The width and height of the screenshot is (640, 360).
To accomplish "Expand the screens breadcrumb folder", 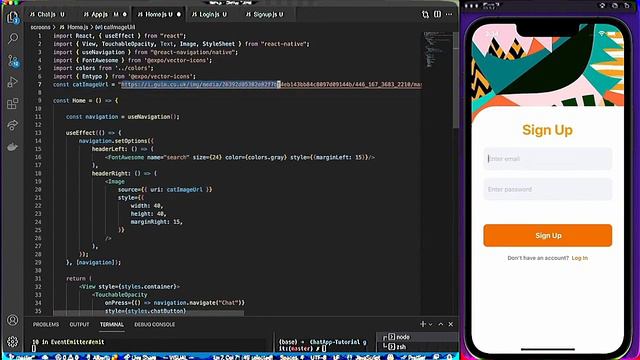I will pos(40,27).
